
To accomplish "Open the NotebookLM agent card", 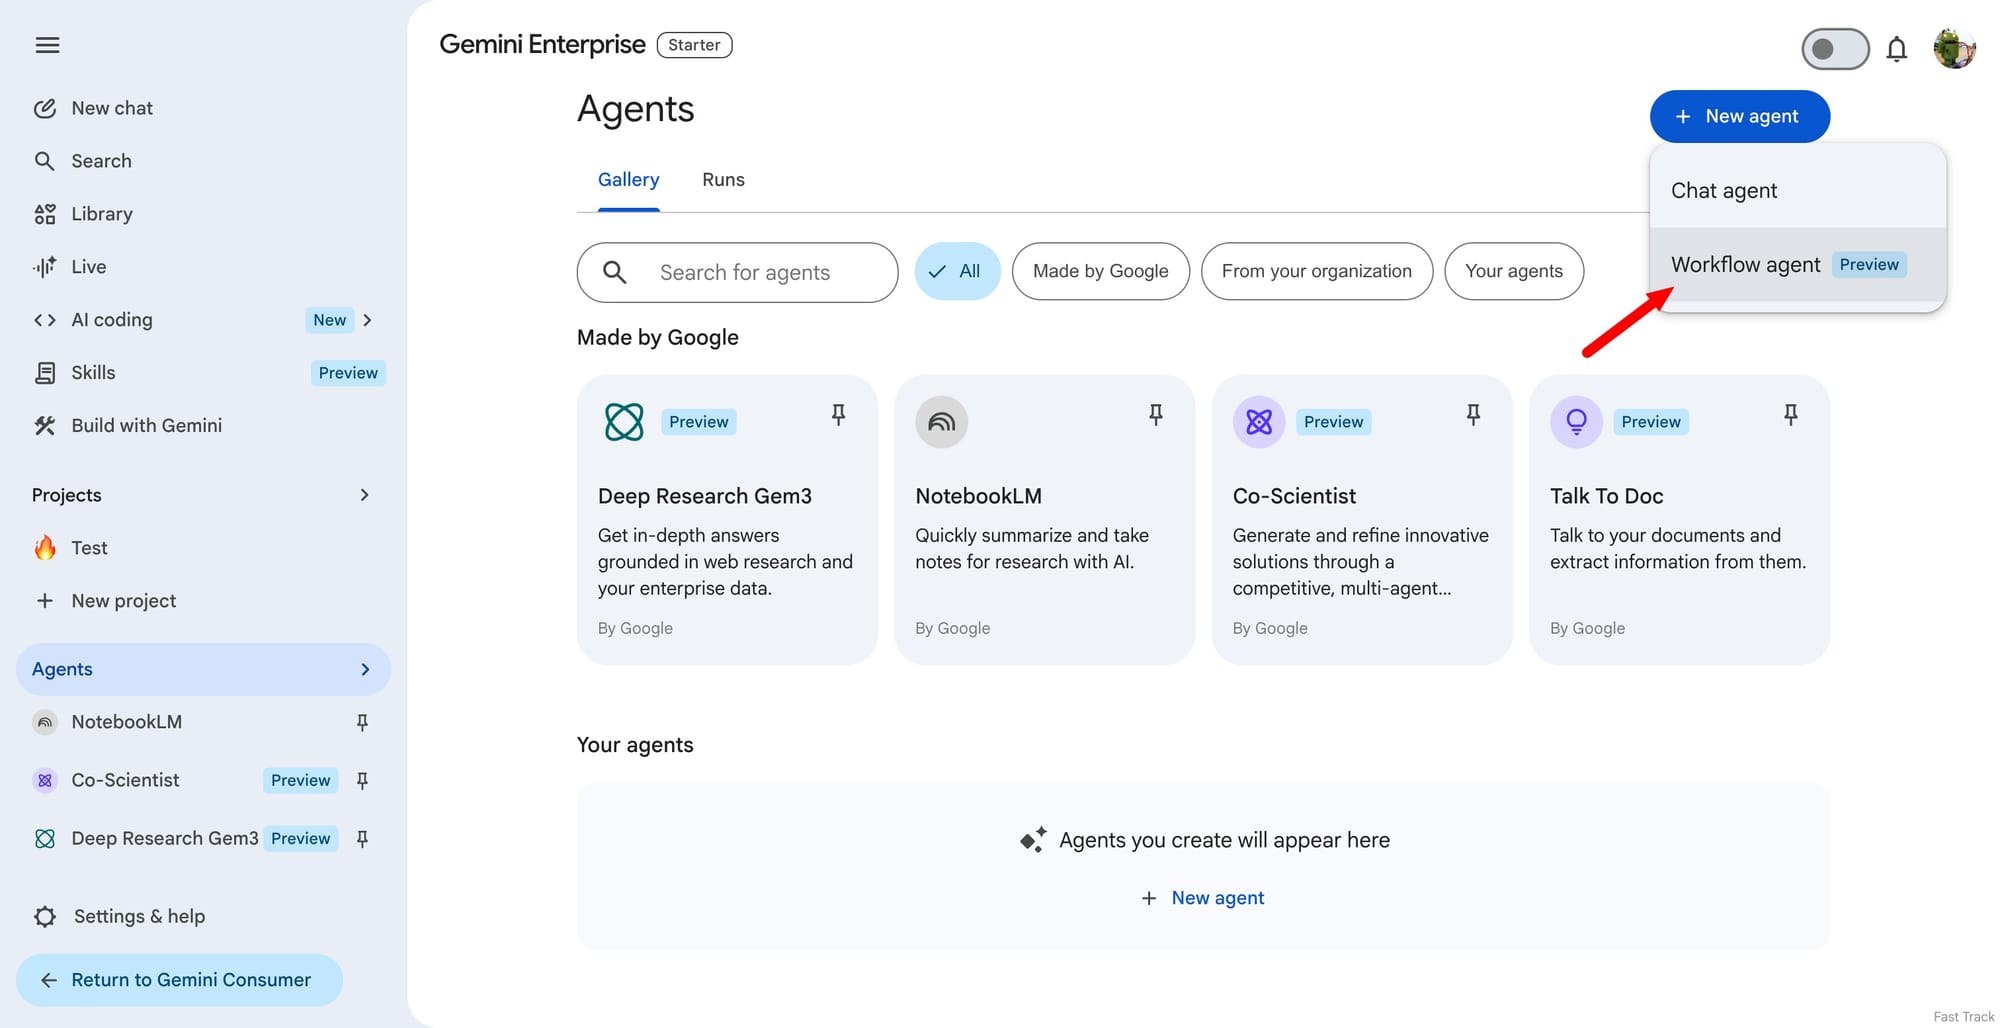I will click(1044, 520).
